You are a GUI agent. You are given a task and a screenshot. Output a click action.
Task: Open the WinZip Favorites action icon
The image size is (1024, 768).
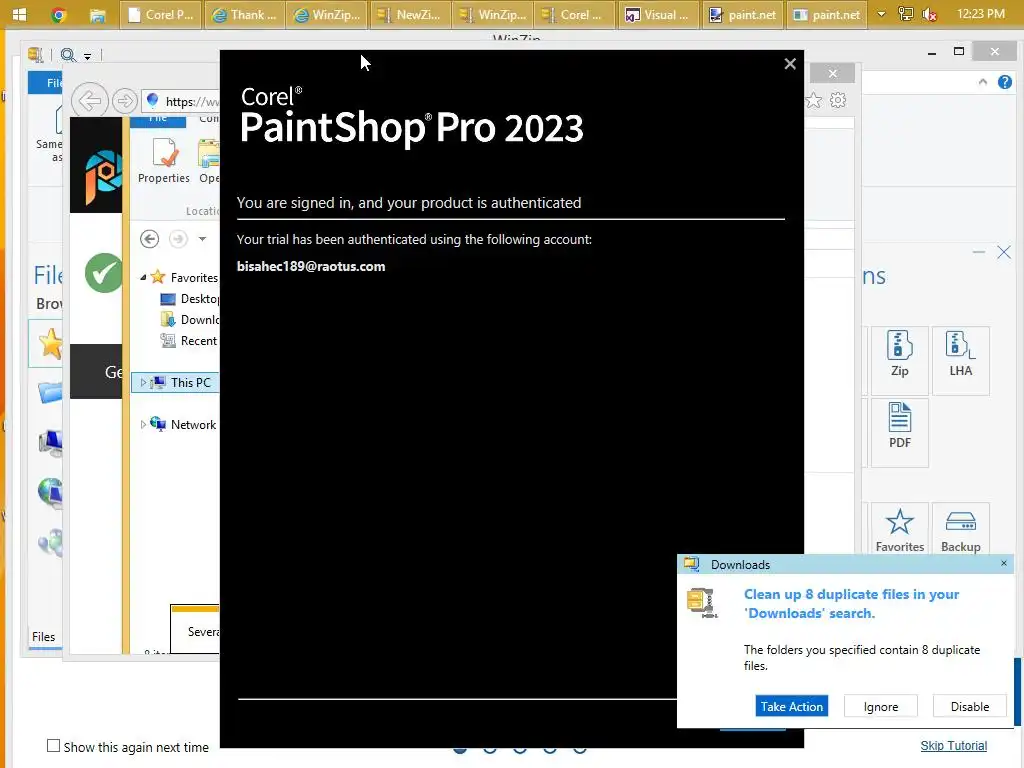click(899, 530)
